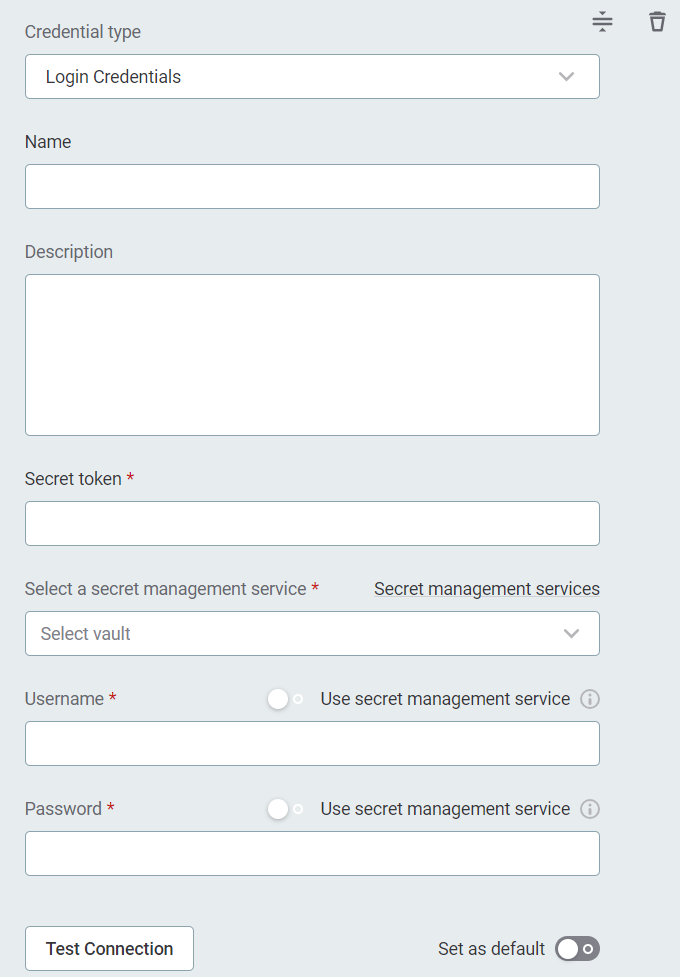Click the info icon beside Username toggle
The width and height of the screenshot is (680, 977).
coord(589,698)
